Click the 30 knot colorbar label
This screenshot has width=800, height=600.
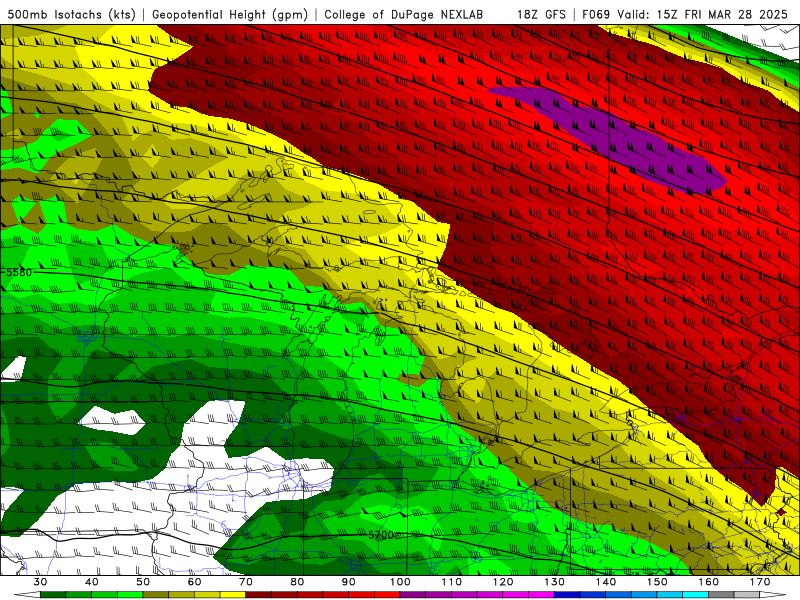40,582
